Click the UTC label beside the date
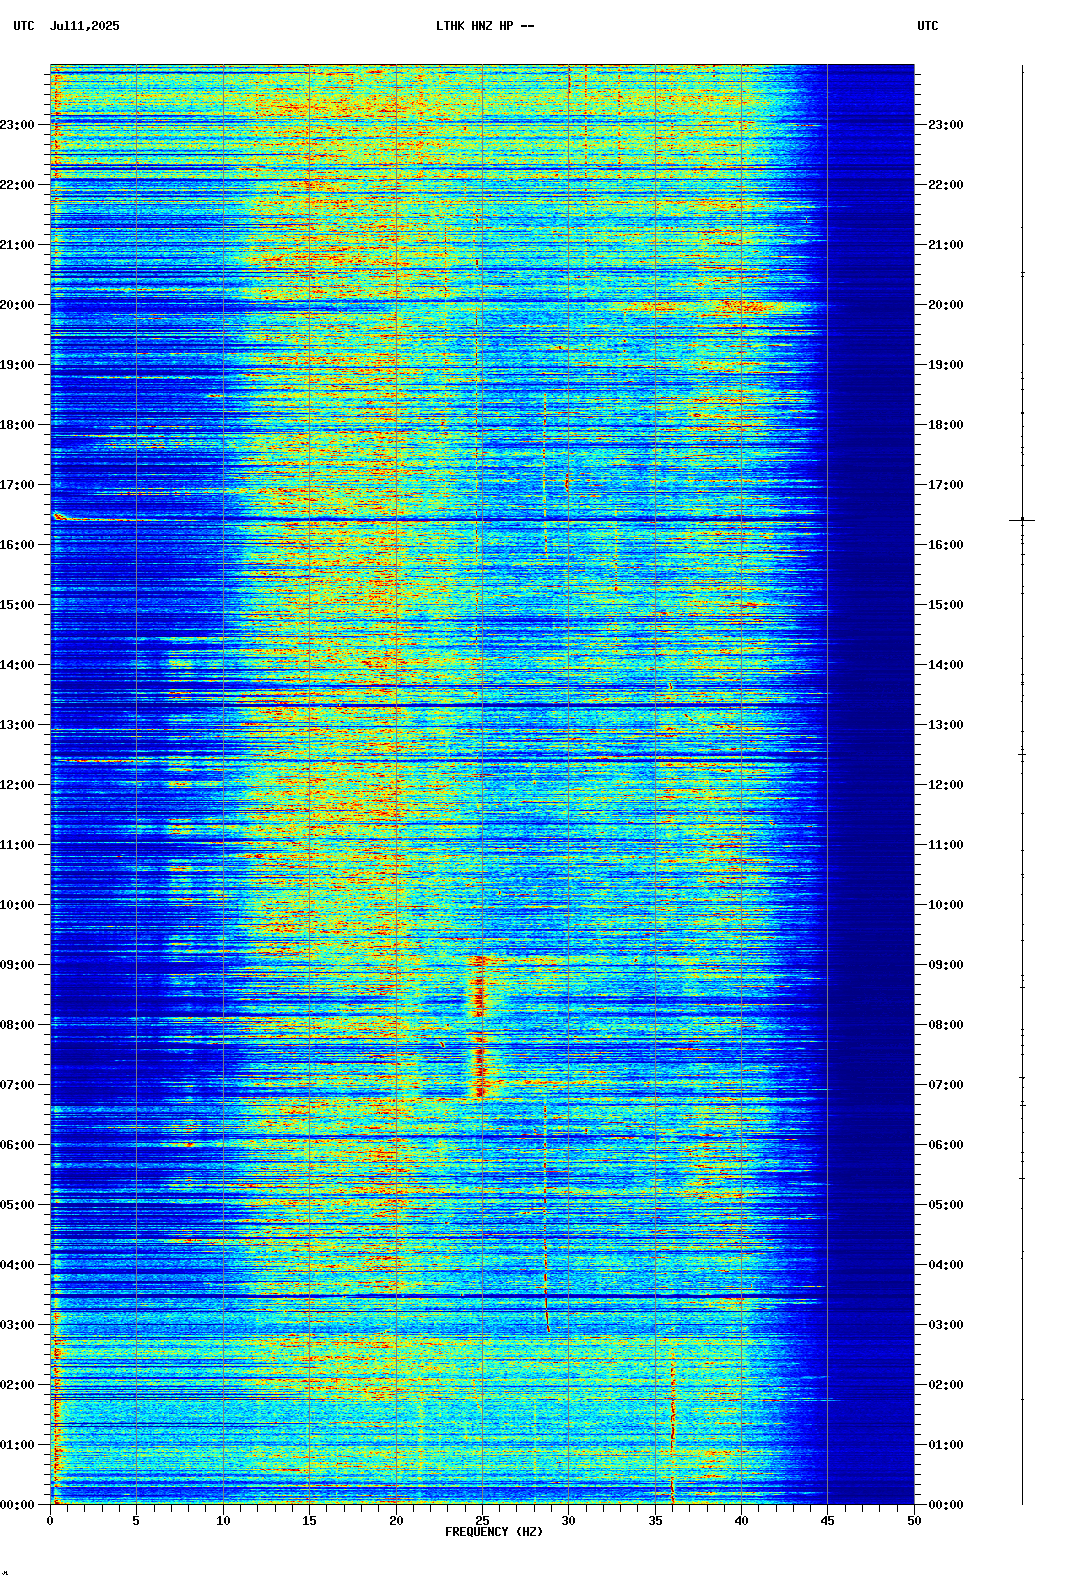The height and width of the screenshot is (1584, 1066). coord(23,26)
